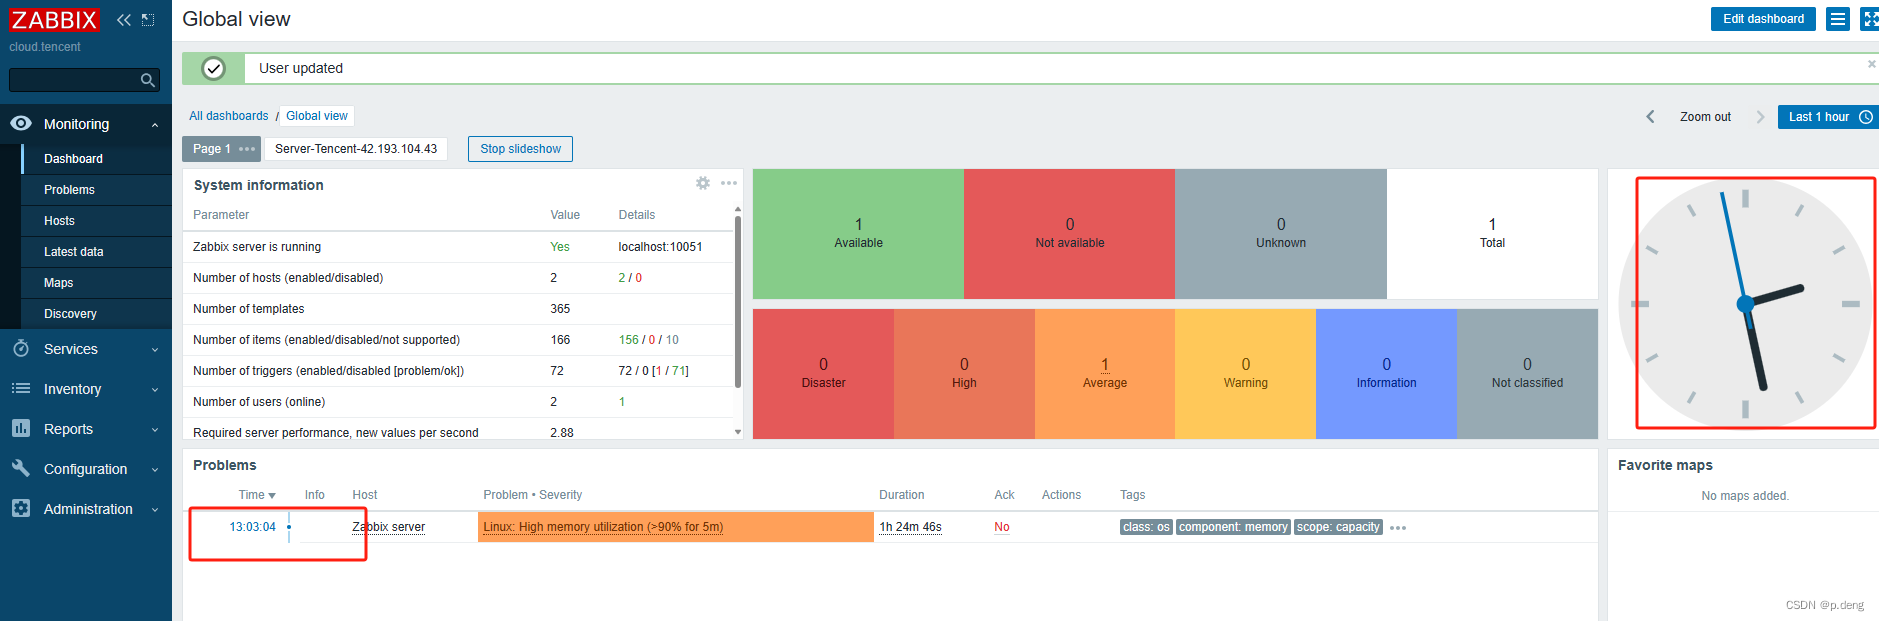Image resolution: width=1879 pixels, height=621 pixels.
Task: Open System information widget gear settings
Action: coord(703,183)
